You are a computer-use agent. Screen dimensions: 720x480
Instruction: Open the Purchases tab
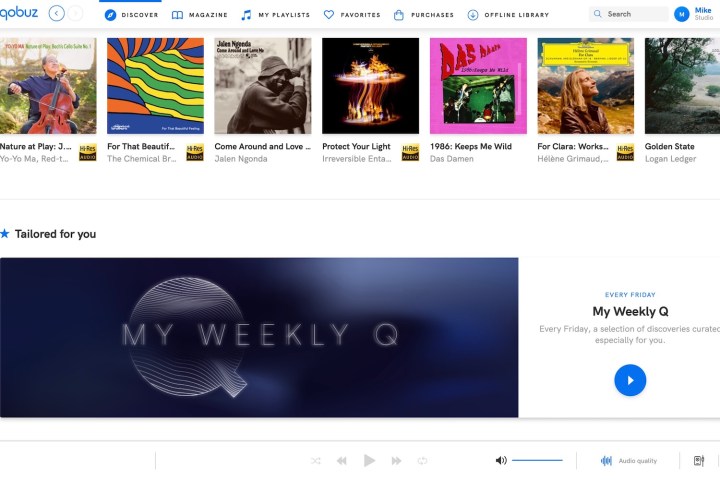point(423,15)
